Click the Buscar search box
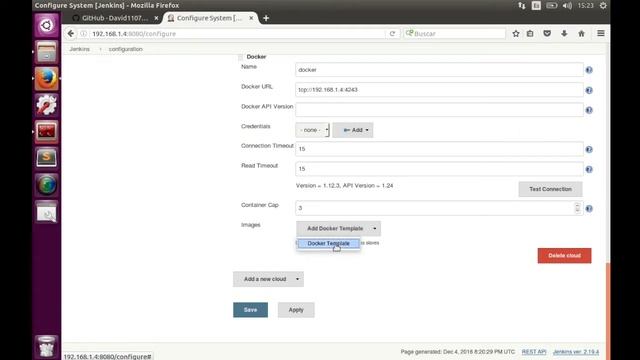640x360 pixels. tap(454, 33)
